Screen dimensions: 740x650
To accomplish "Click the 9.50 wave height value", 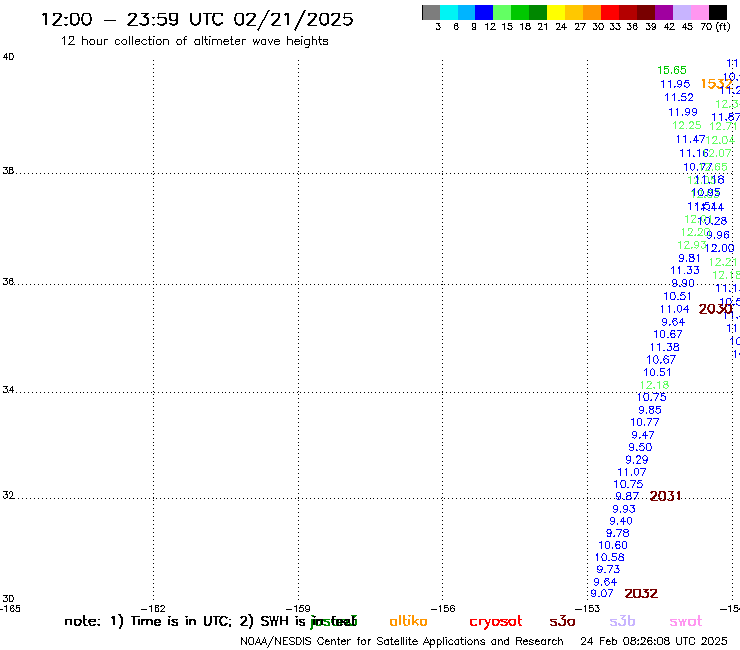I will [640, 447].
